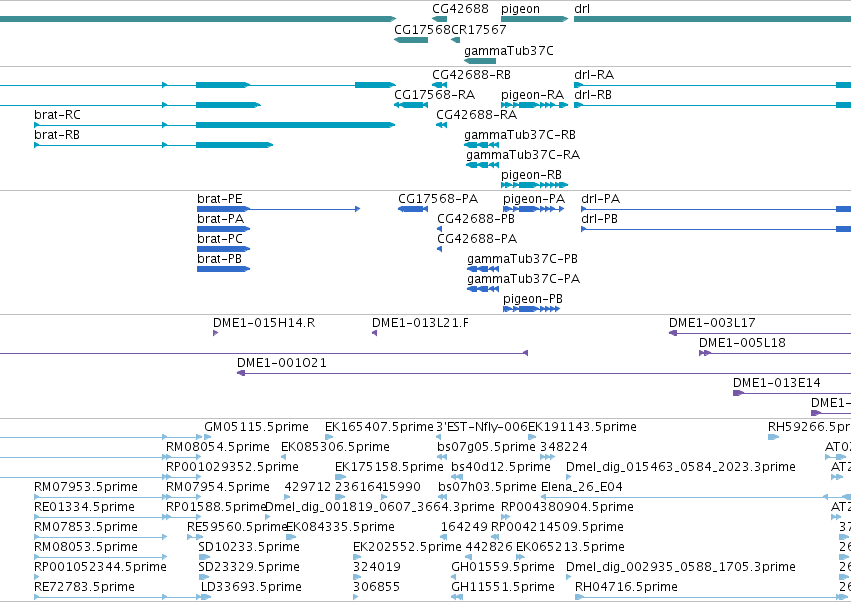Select the EK084335.5prime EST label
The image size is (851, 602).
click(x=340, y=528)
